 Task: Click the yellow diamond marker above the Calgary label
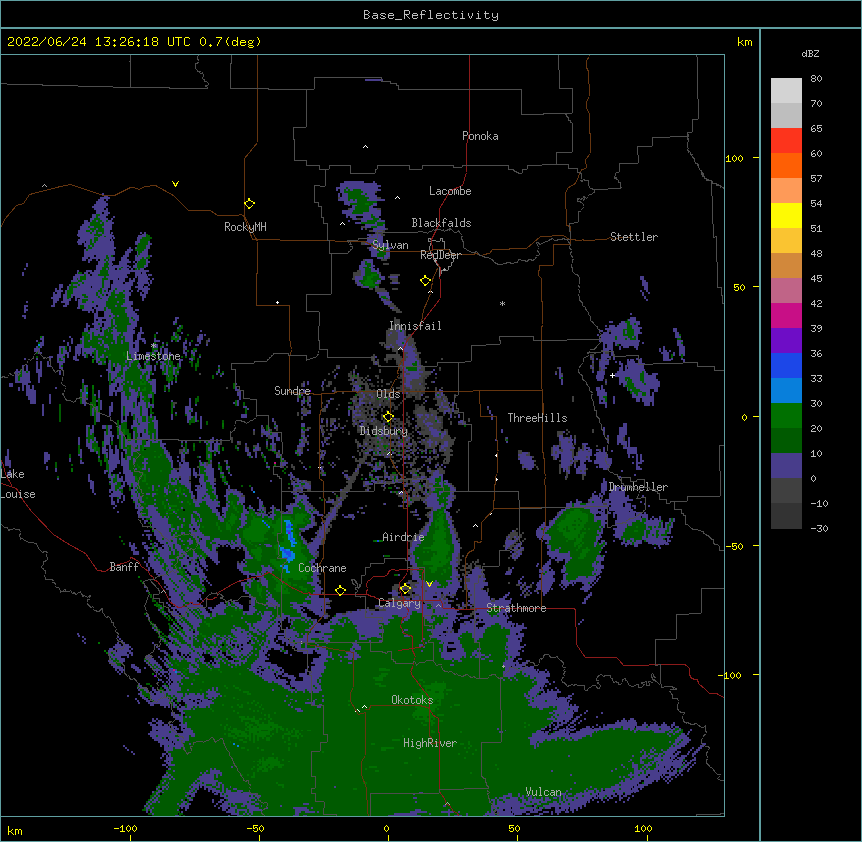click(405, 589)
